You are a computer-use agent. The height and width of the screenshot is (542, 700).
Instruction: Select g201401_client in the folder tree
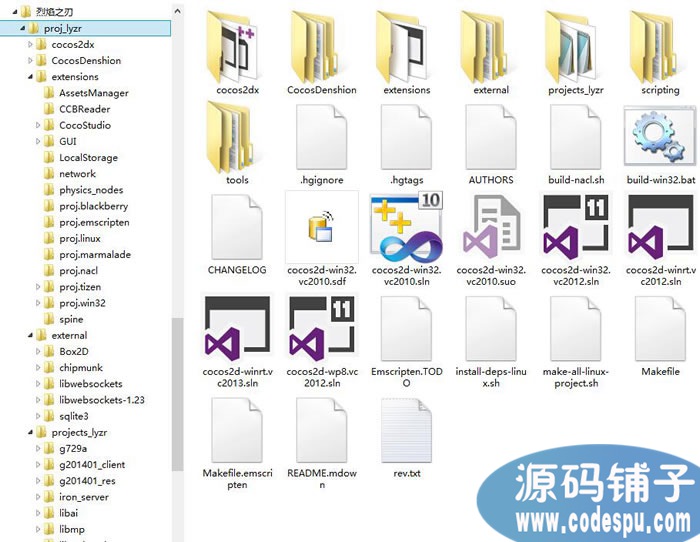(x=92, y=464)
